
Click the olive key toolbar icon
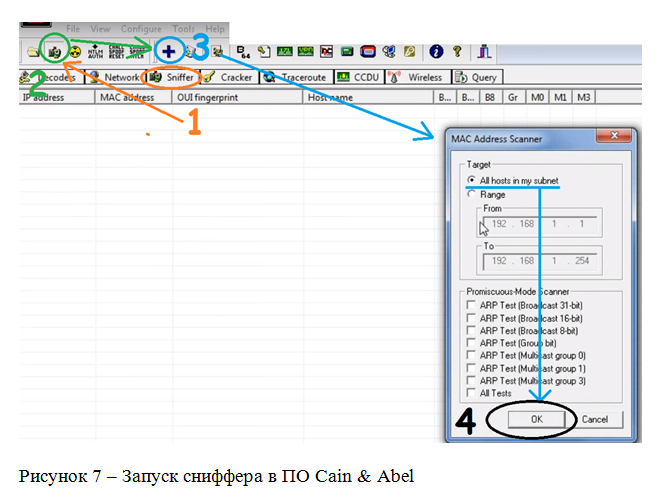[409, 52]
